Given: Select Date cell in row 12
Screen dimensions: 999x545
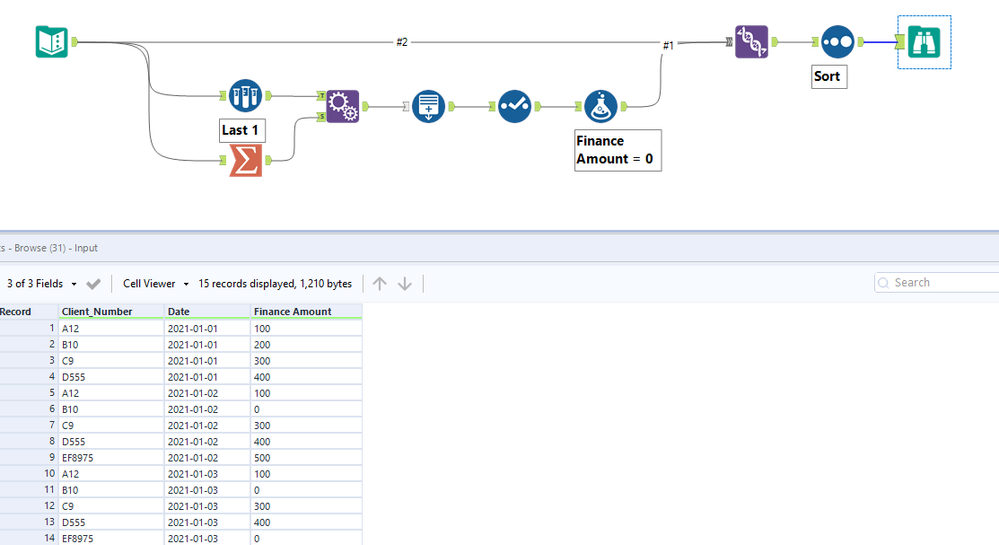Looking at the screenshot, I should pos(208,506).
